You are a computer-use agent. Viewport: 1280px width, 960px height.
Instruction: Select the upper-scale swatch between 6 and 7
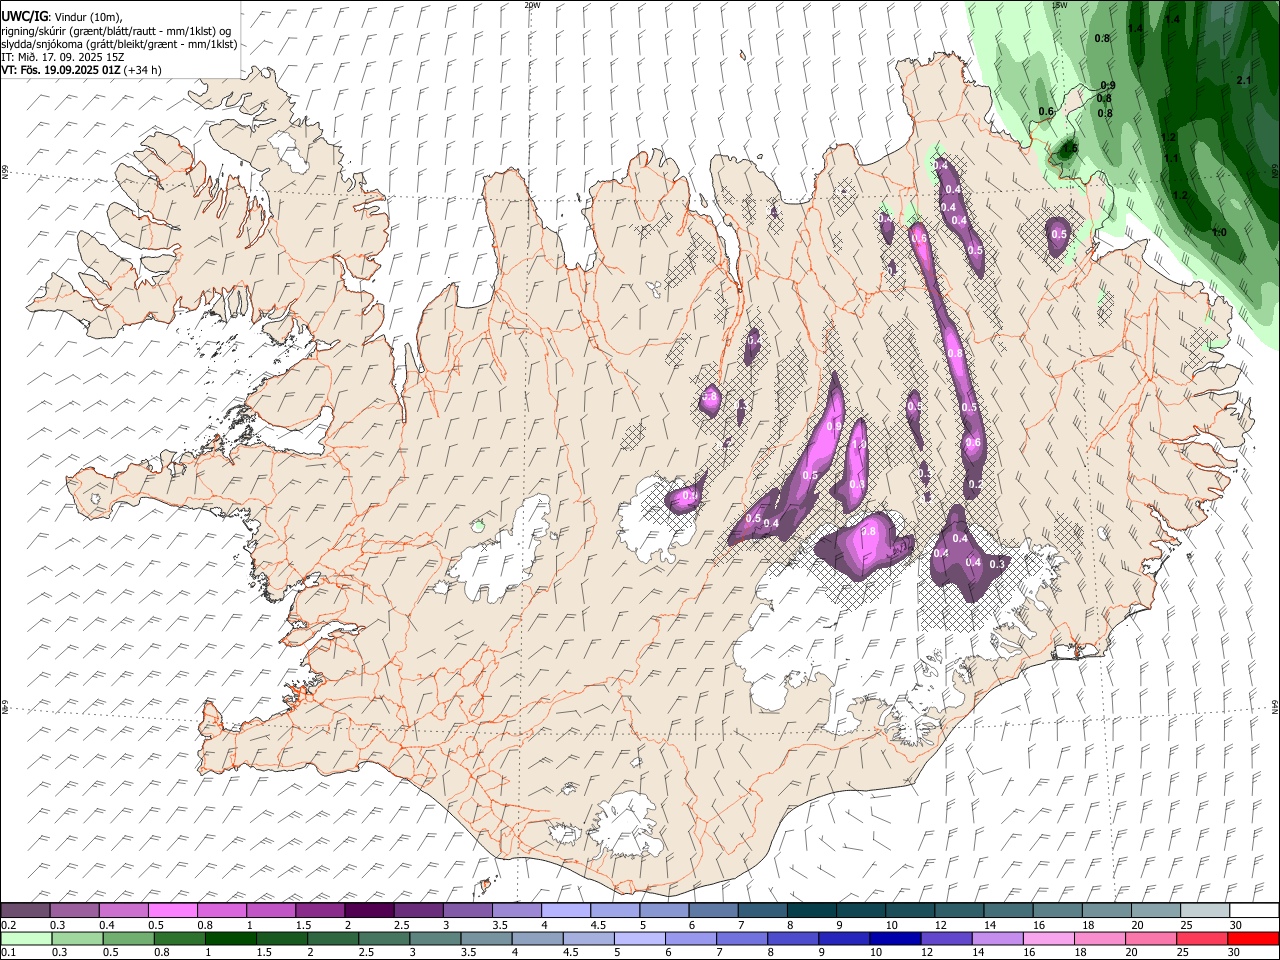(713, 910)
